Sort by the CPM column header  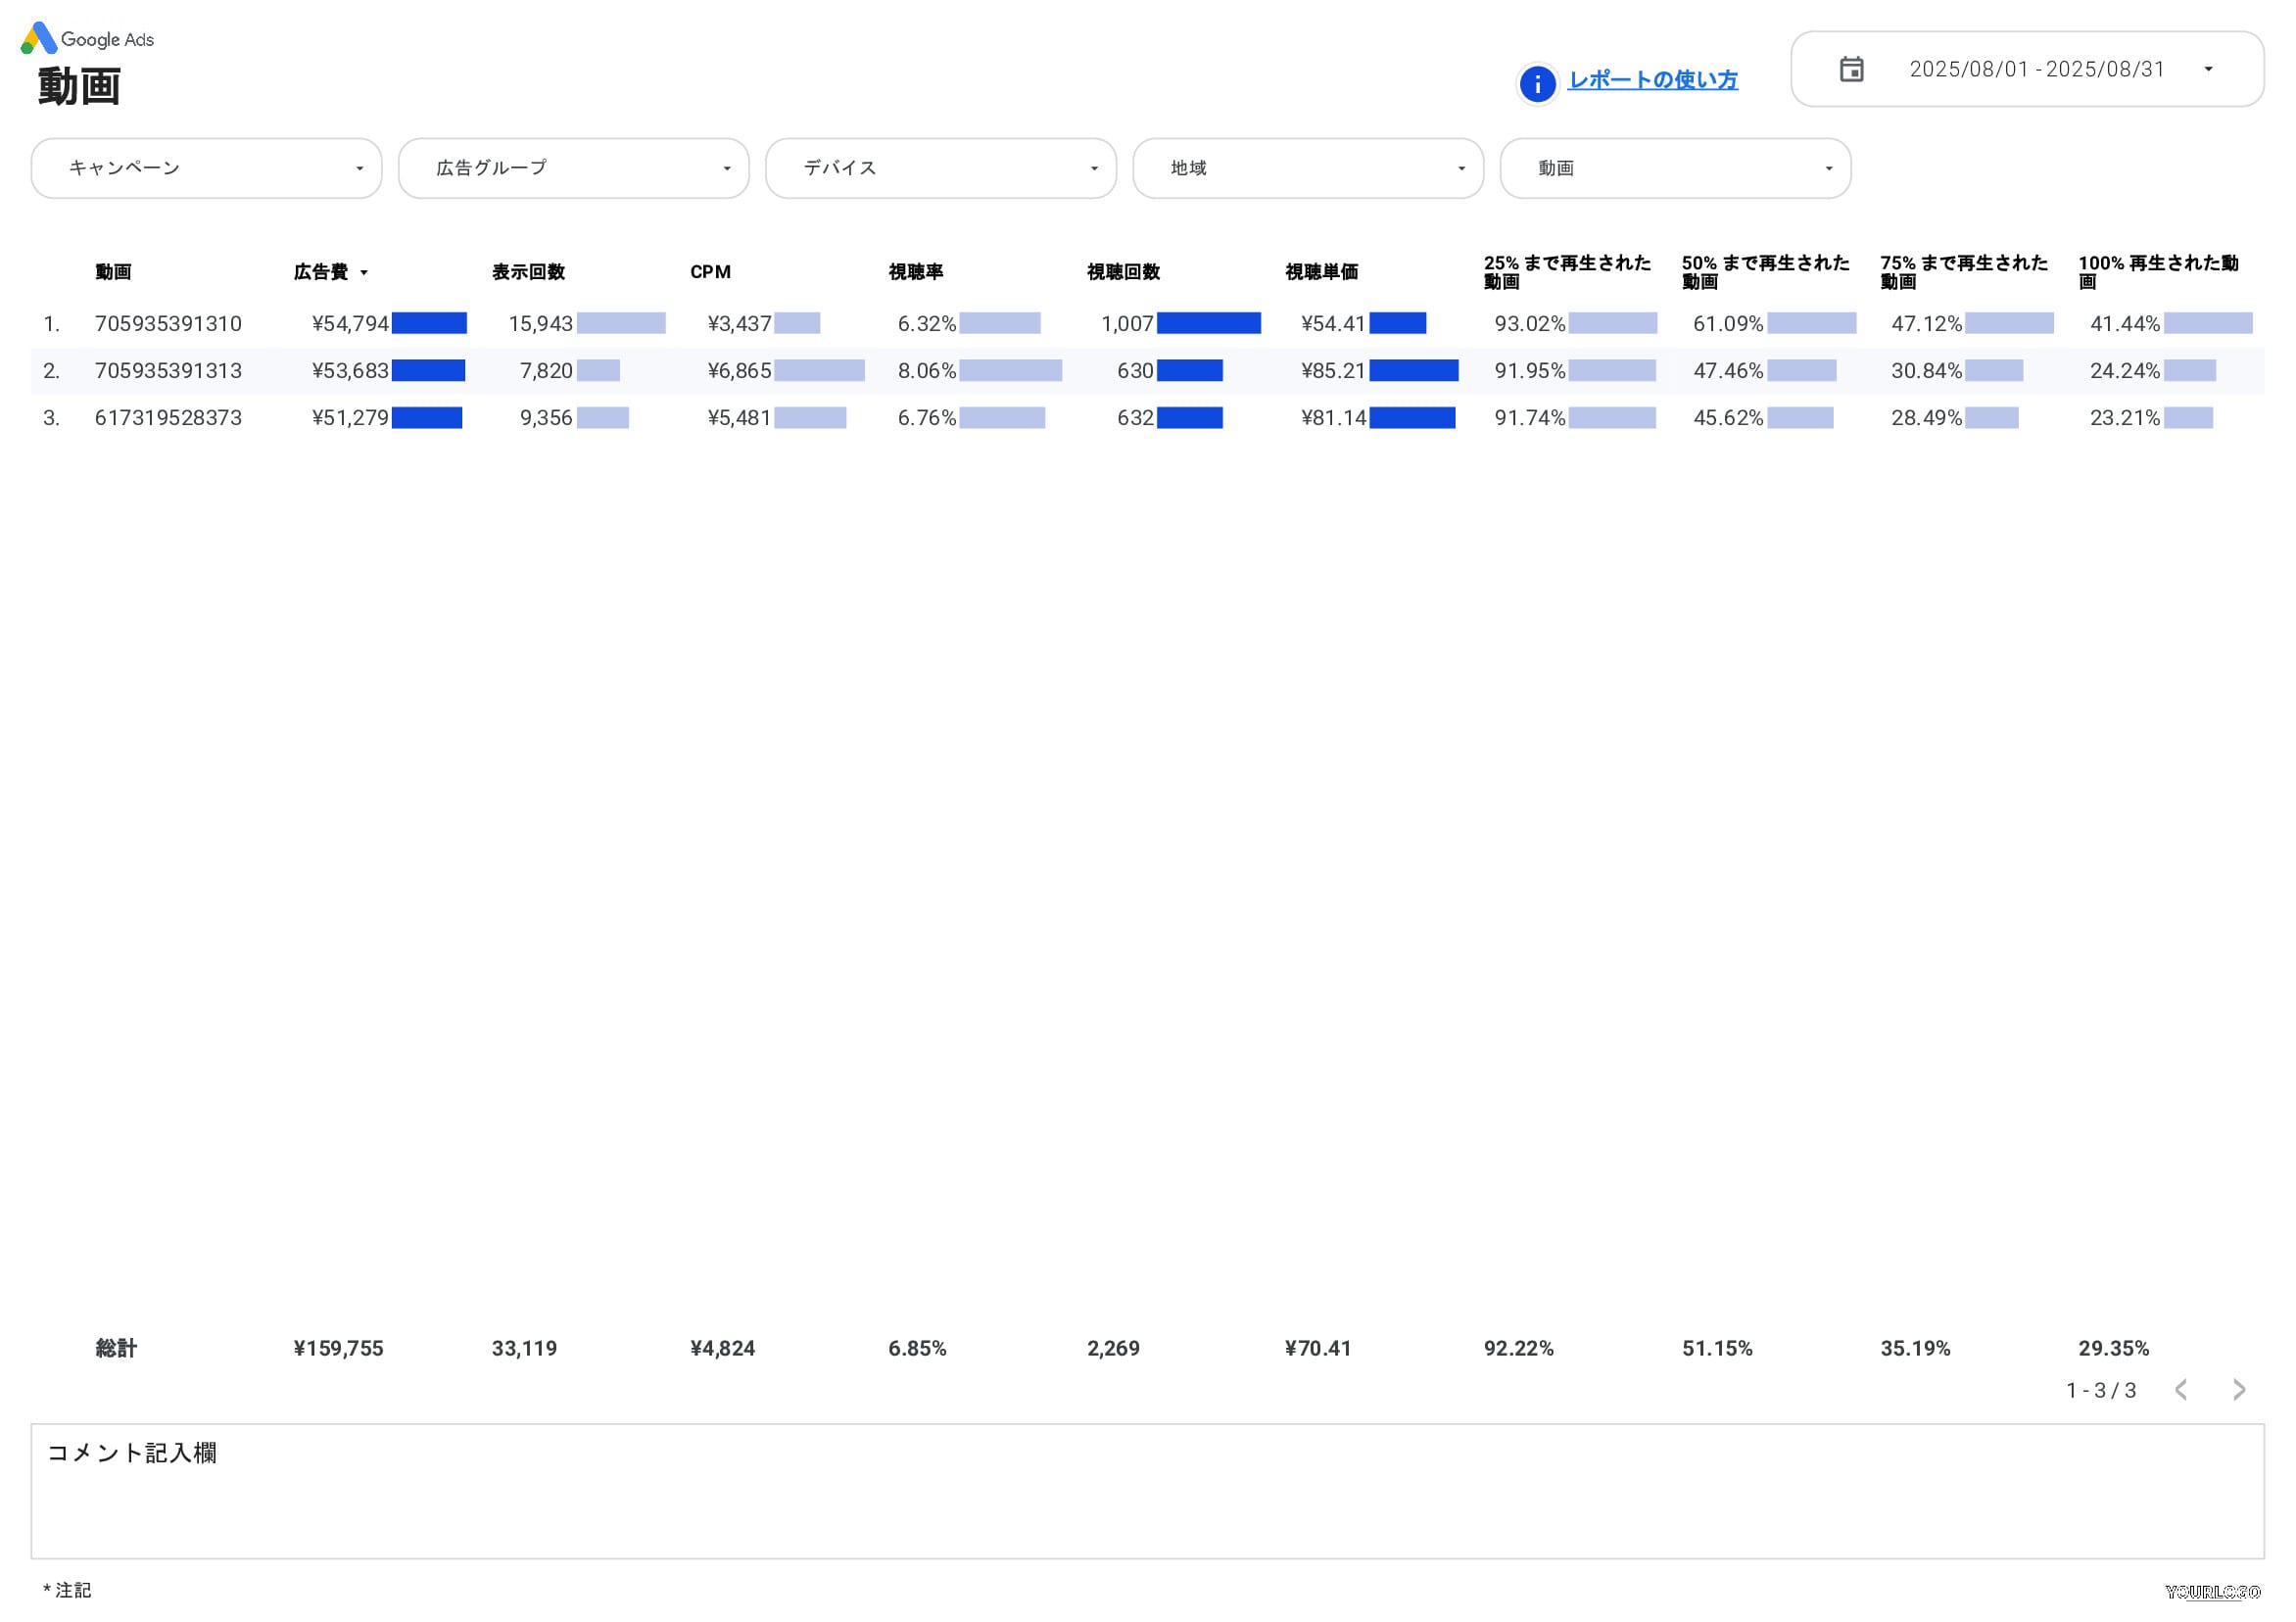pos(710,272)
